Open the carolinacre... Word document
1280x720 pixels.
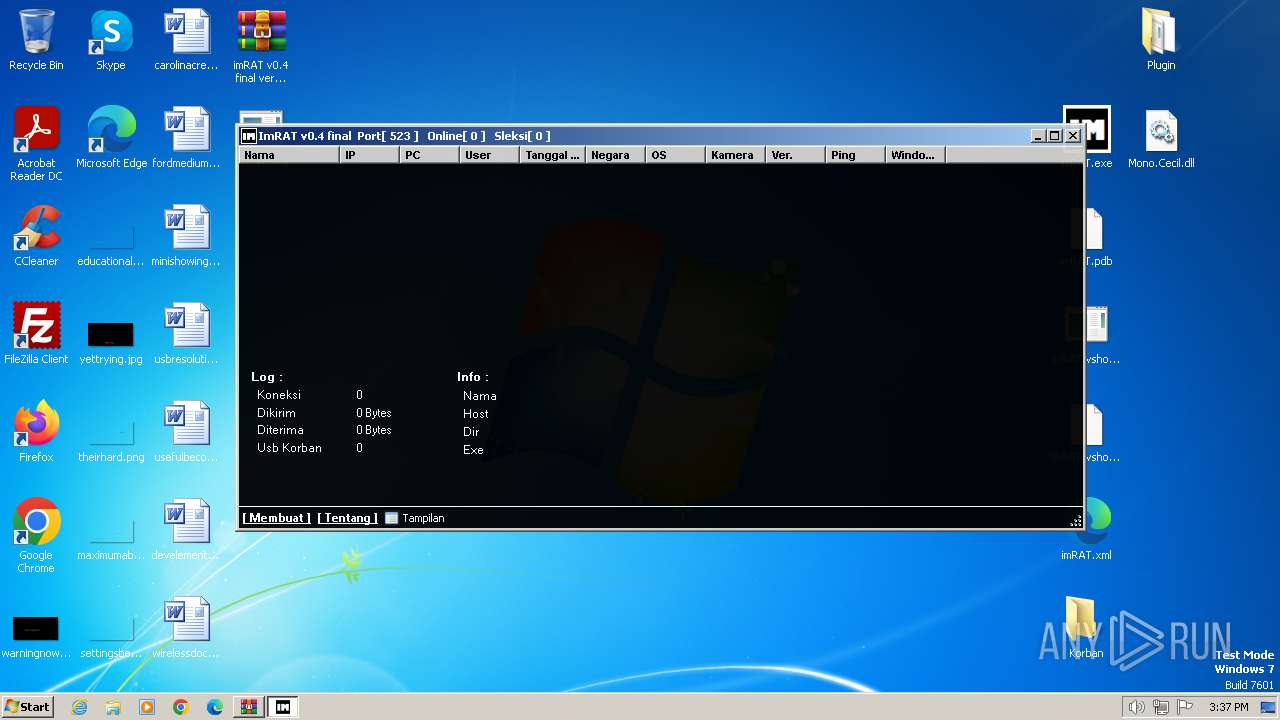click(x=186, y=40)
